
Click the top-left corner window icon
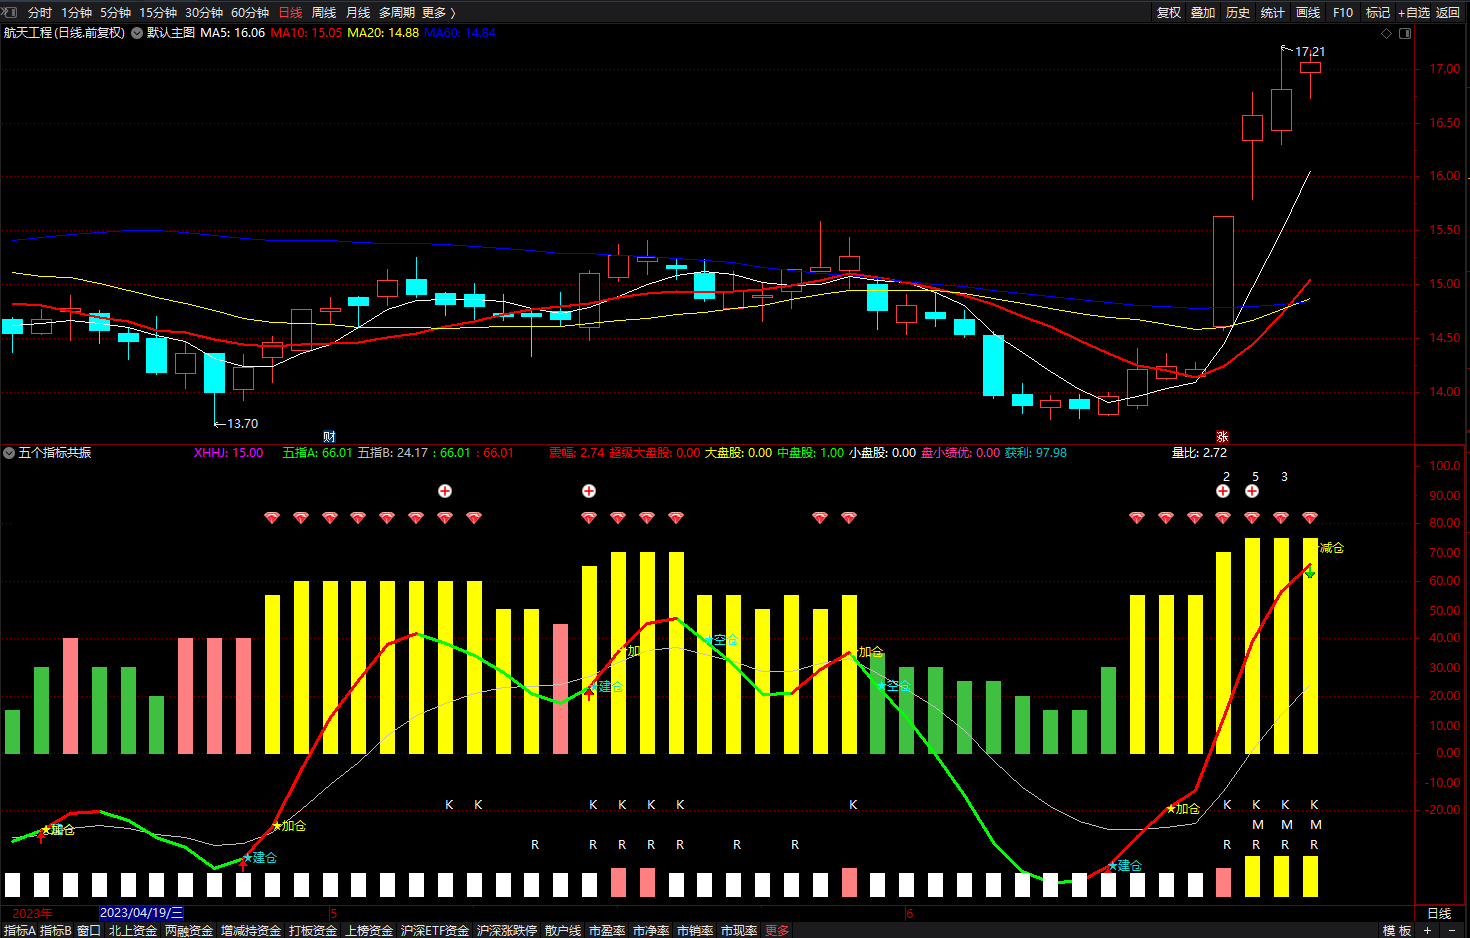pyautogui.click(x=9, y=12)
